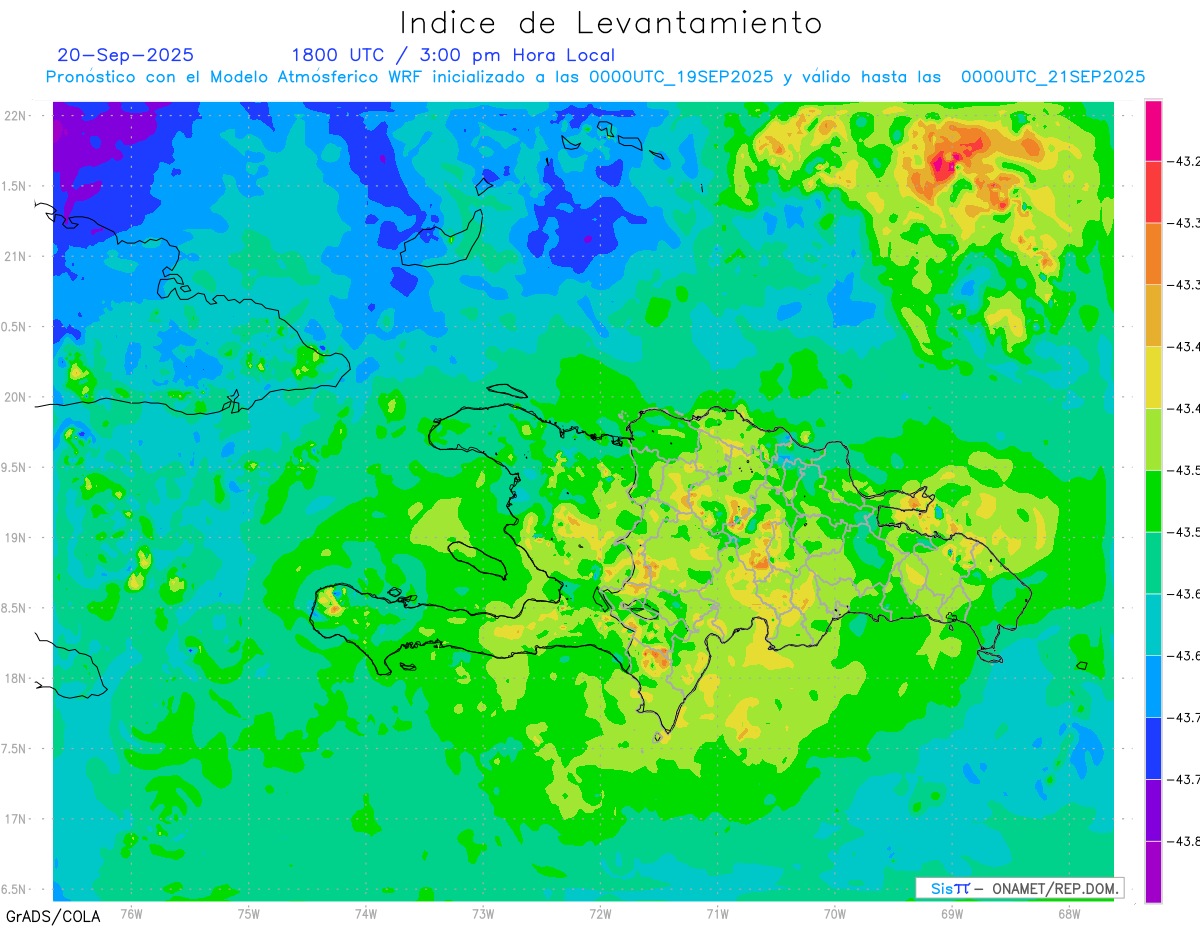
Task: Click the -43.2 legend value label
Action: coord(1186,161)
